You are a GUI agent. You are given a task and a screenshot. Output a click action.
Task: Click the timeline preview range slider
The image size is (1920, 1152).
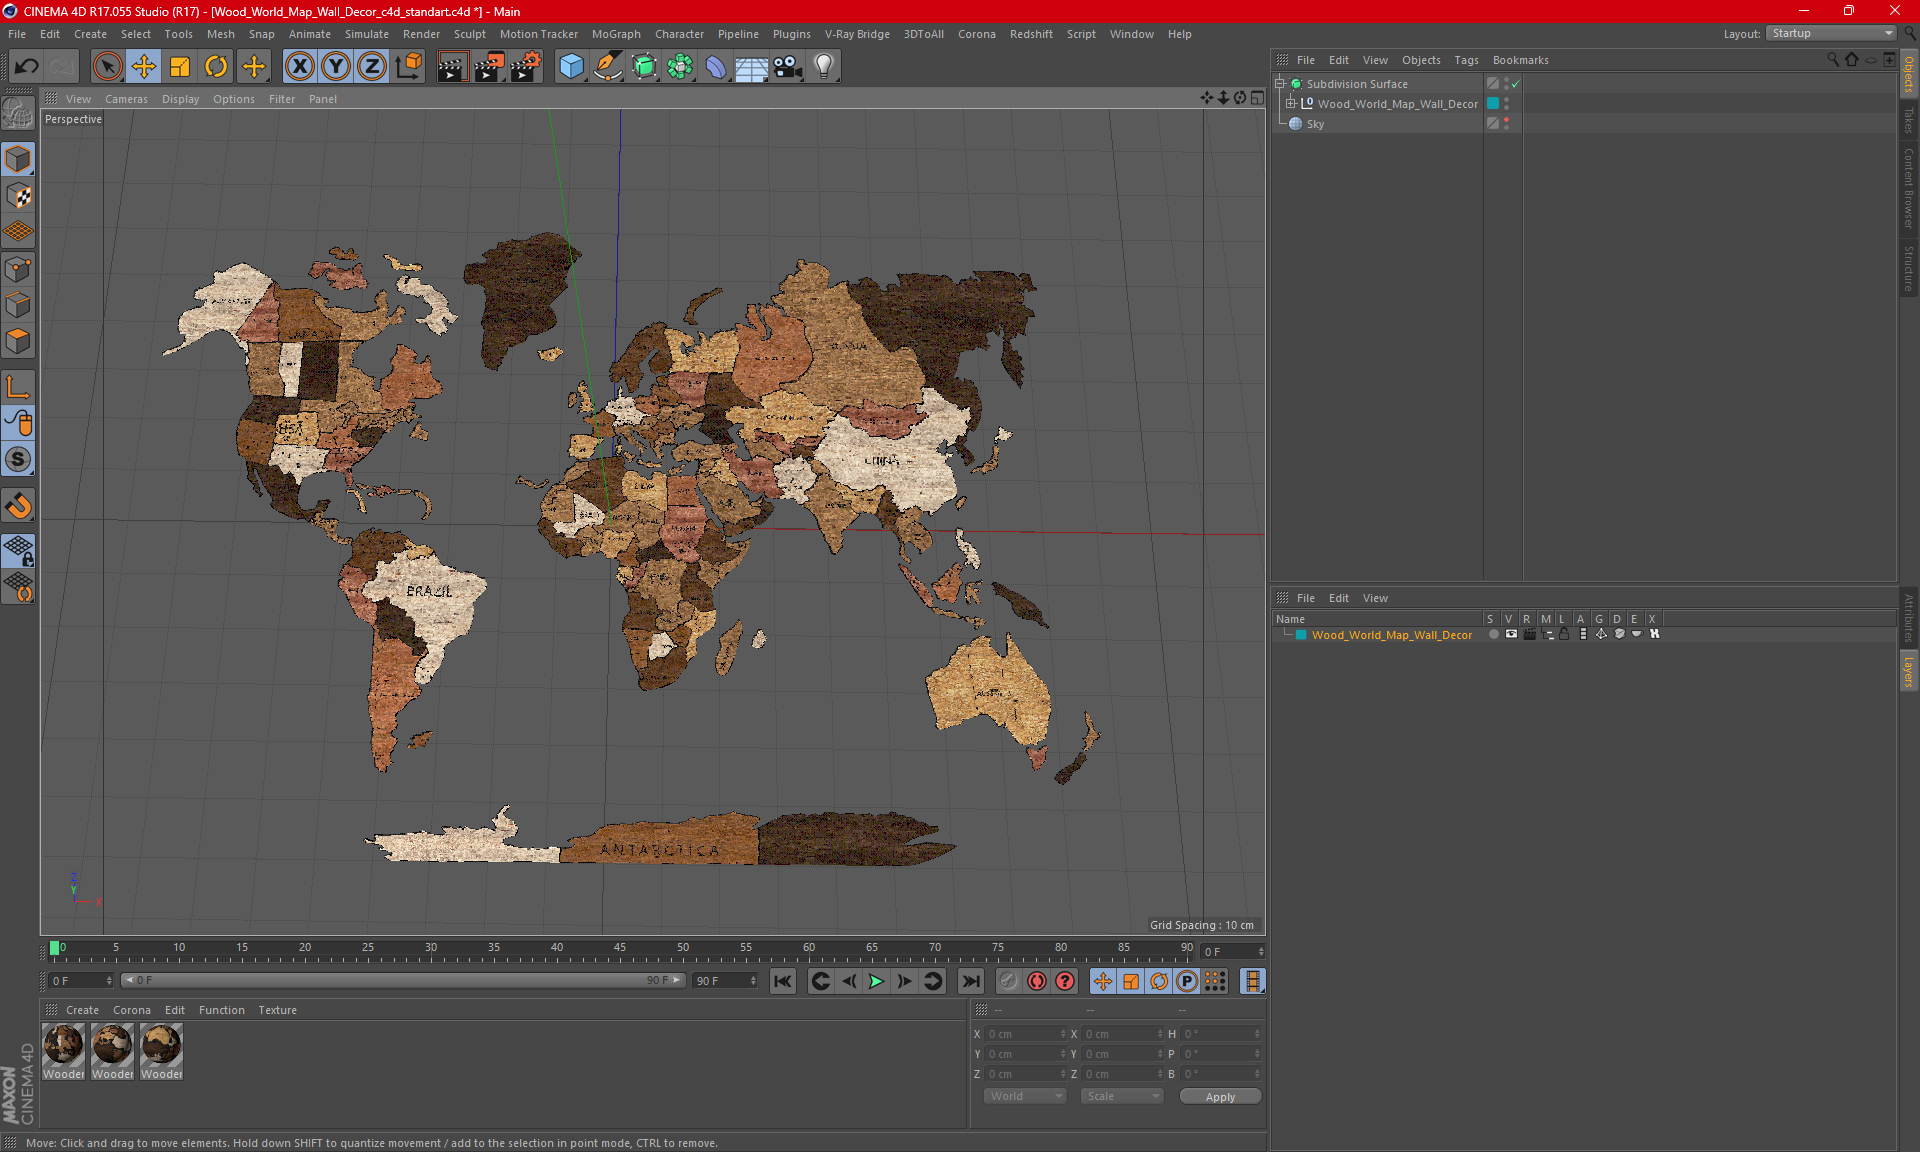coord(403,980)
